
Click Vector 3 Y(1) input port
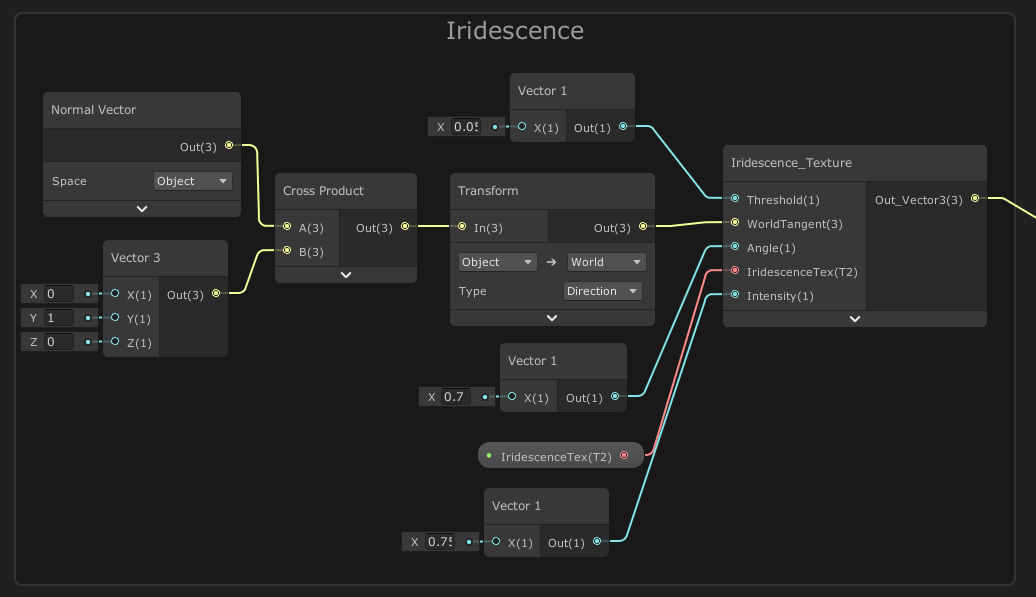pos(115,318)
